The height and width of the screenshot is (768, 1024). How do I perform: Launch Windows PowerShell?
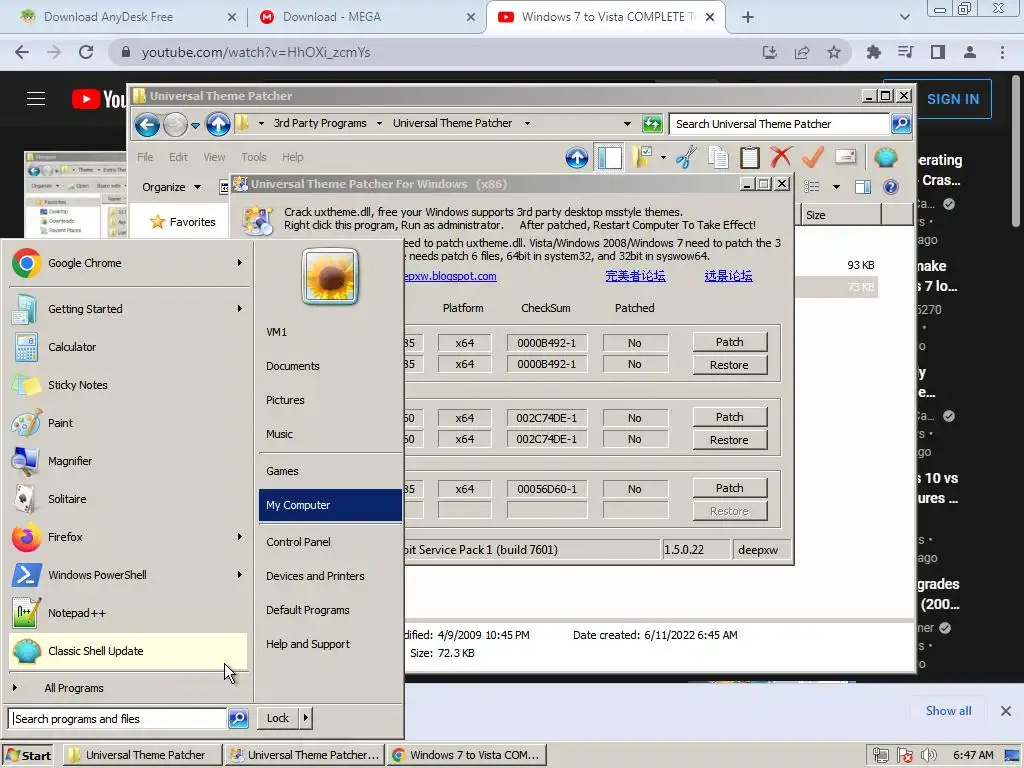129,575
